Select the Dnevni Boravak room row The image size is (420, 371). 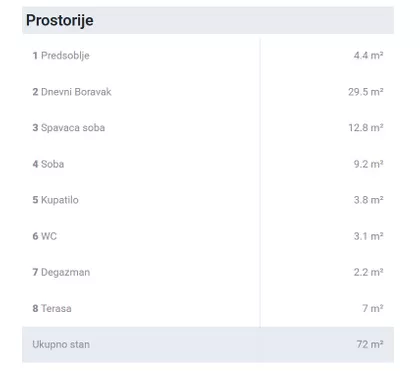208,92
